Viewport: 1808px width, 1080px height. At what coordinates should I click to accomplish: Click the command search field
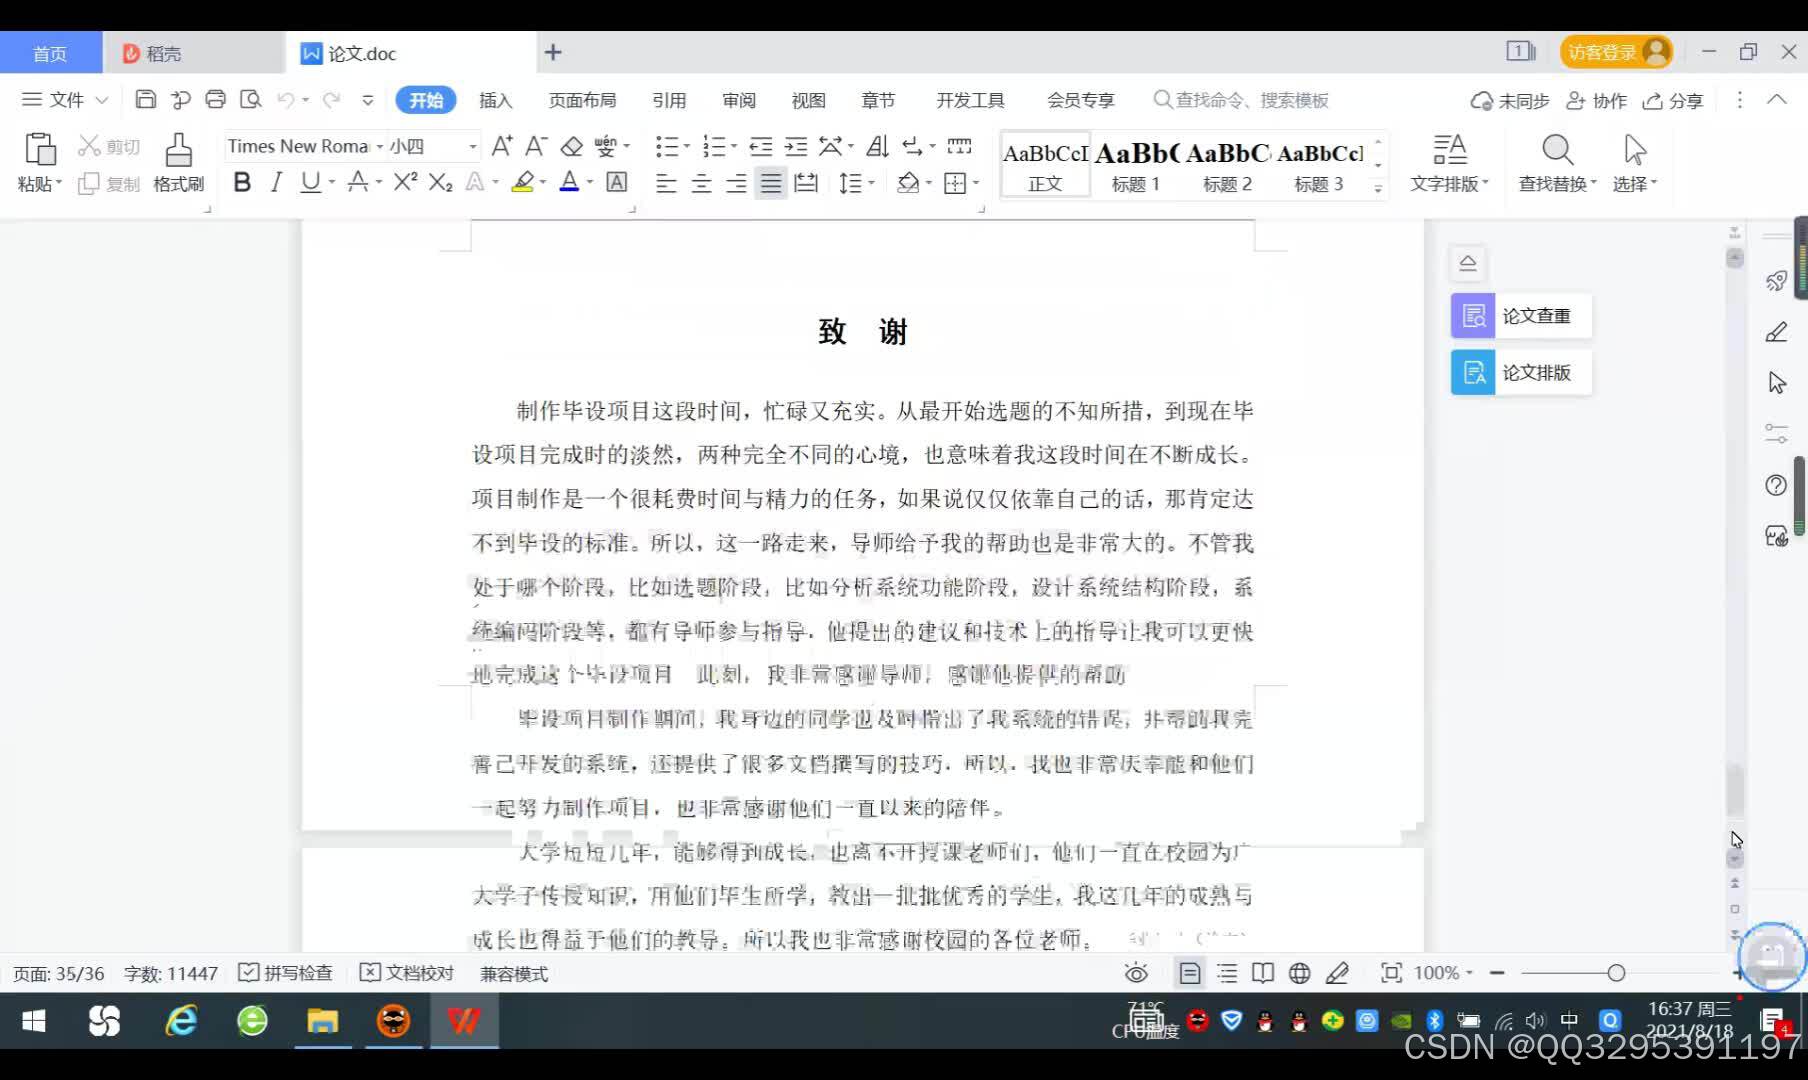pyautogui.click(x=1240, y=100)
